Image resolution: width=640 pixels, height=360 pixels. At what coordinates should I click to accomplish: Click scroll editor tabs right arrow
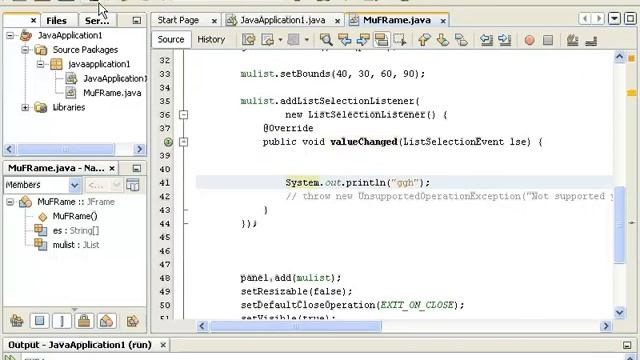click(x=598, y=19)
